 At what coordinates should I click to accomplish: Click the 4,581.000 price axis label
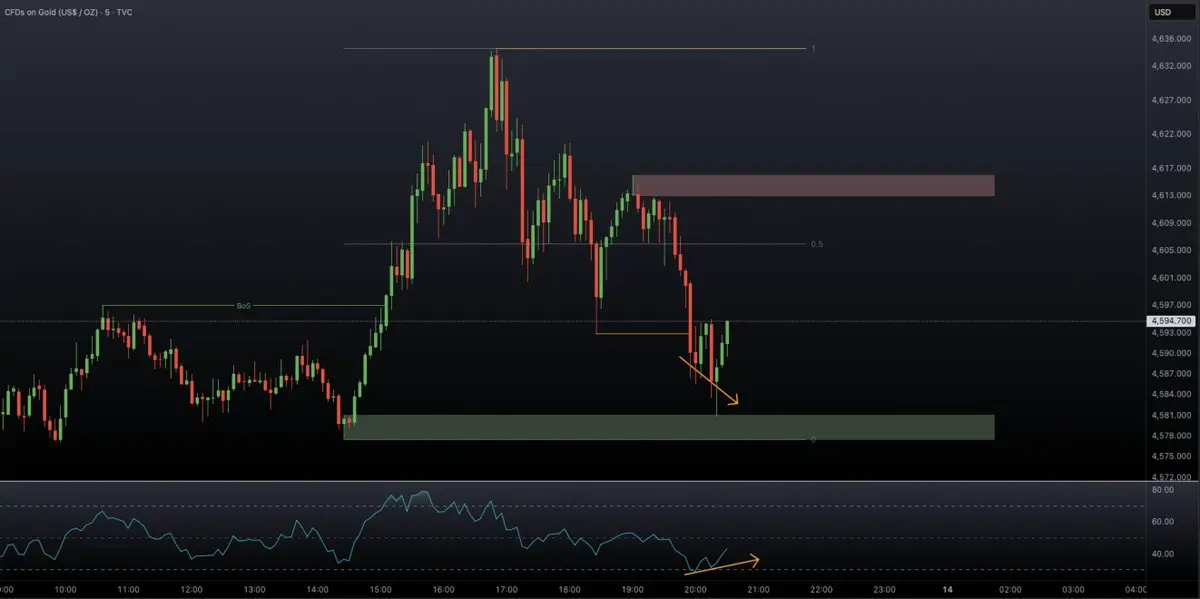click(1170, 415)
